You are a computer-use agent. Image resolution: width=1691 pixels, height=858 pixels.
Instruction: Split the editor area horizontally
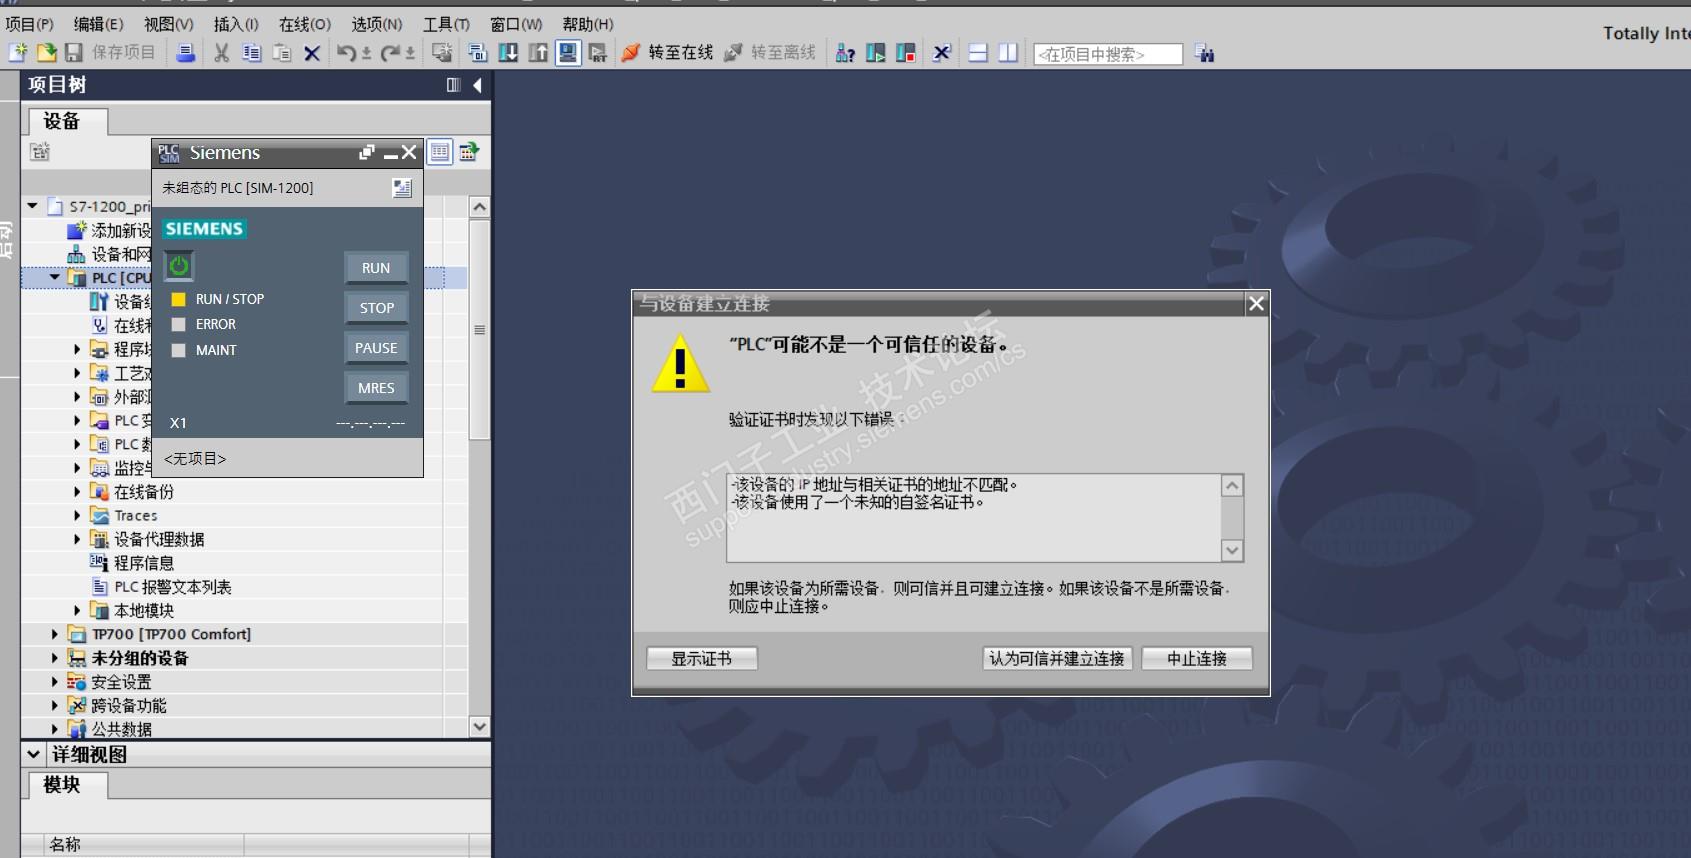pos(978,53)
